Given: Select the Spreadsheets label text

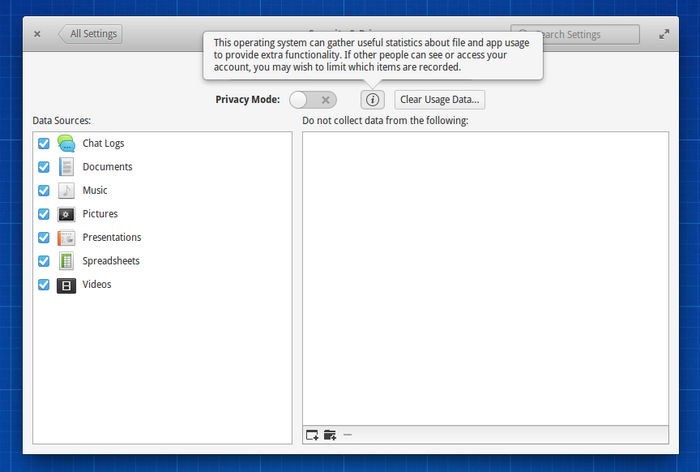Looking at the screenshot, I should (111, 261).
